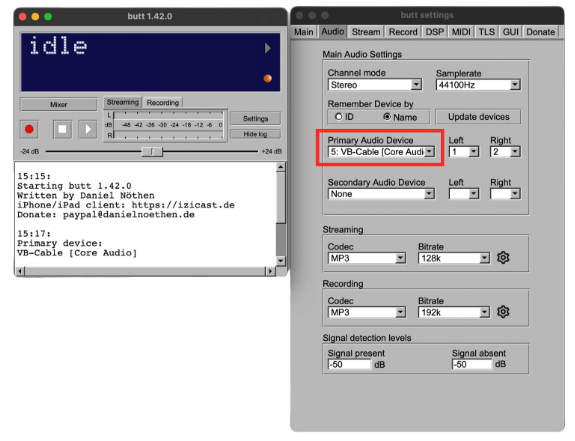
Task: Click the Mixer button
Action: pyautogui.click(x=59, y=104)
